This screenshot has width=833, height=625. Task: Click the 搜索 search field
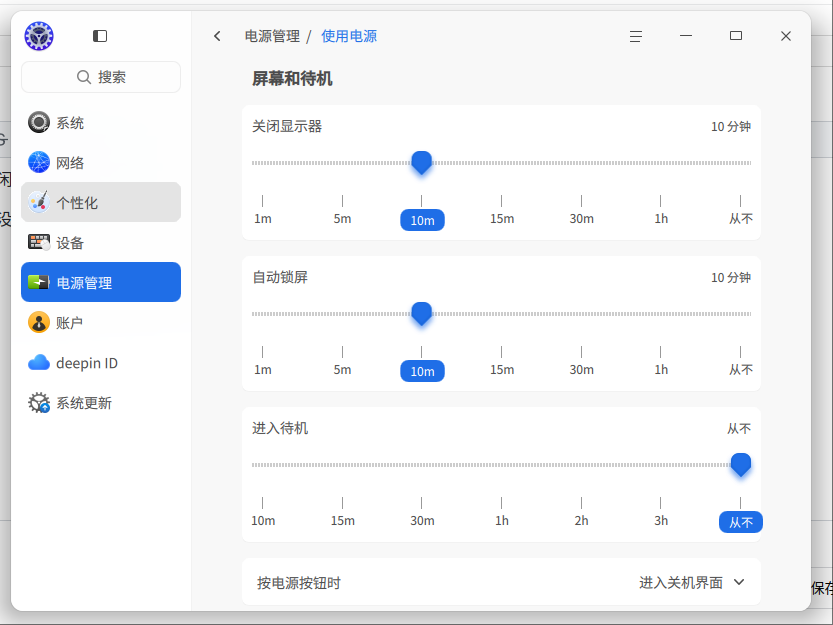coord(101,77)
